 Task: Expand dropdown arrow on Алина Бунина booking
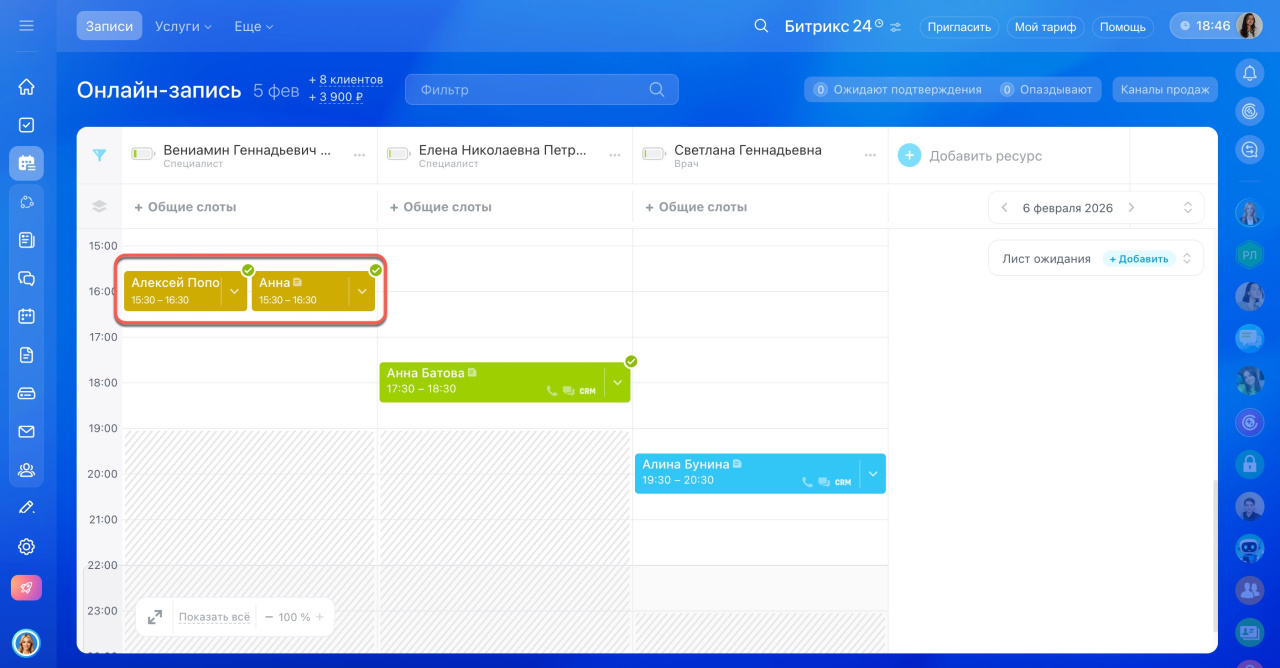coord(873,474)
